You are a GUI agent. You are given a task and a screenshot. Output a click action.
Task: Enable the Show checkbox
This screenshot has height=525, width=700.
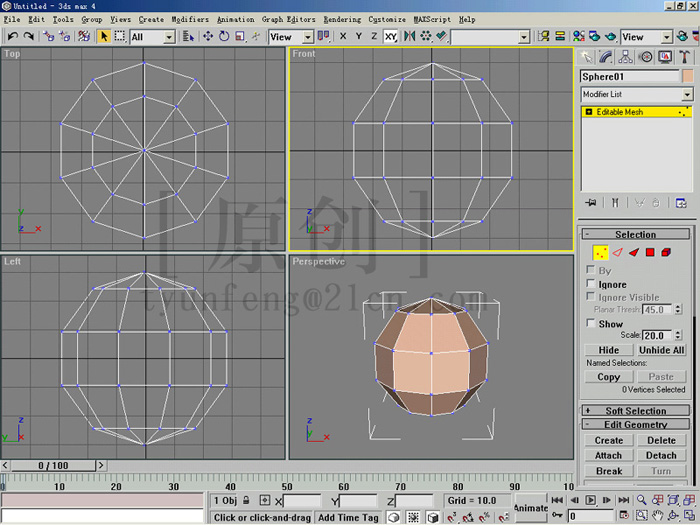591,323
